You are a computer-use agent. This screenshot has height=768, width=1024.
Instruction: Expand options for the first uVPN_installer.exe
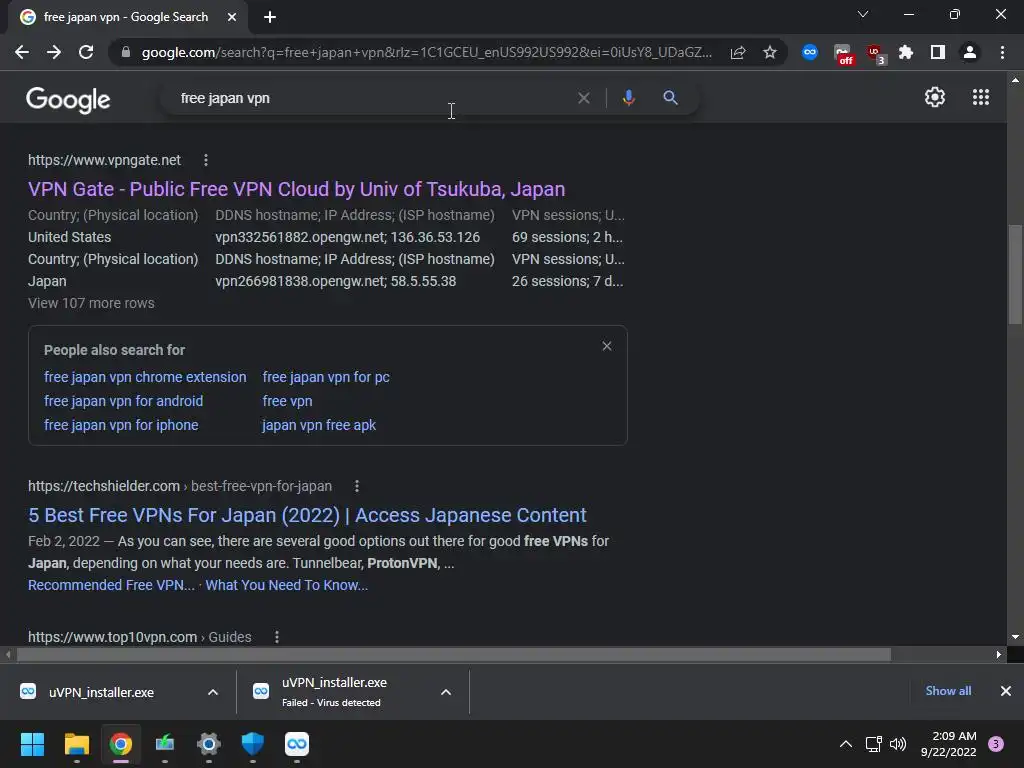[x=213, y=692]
